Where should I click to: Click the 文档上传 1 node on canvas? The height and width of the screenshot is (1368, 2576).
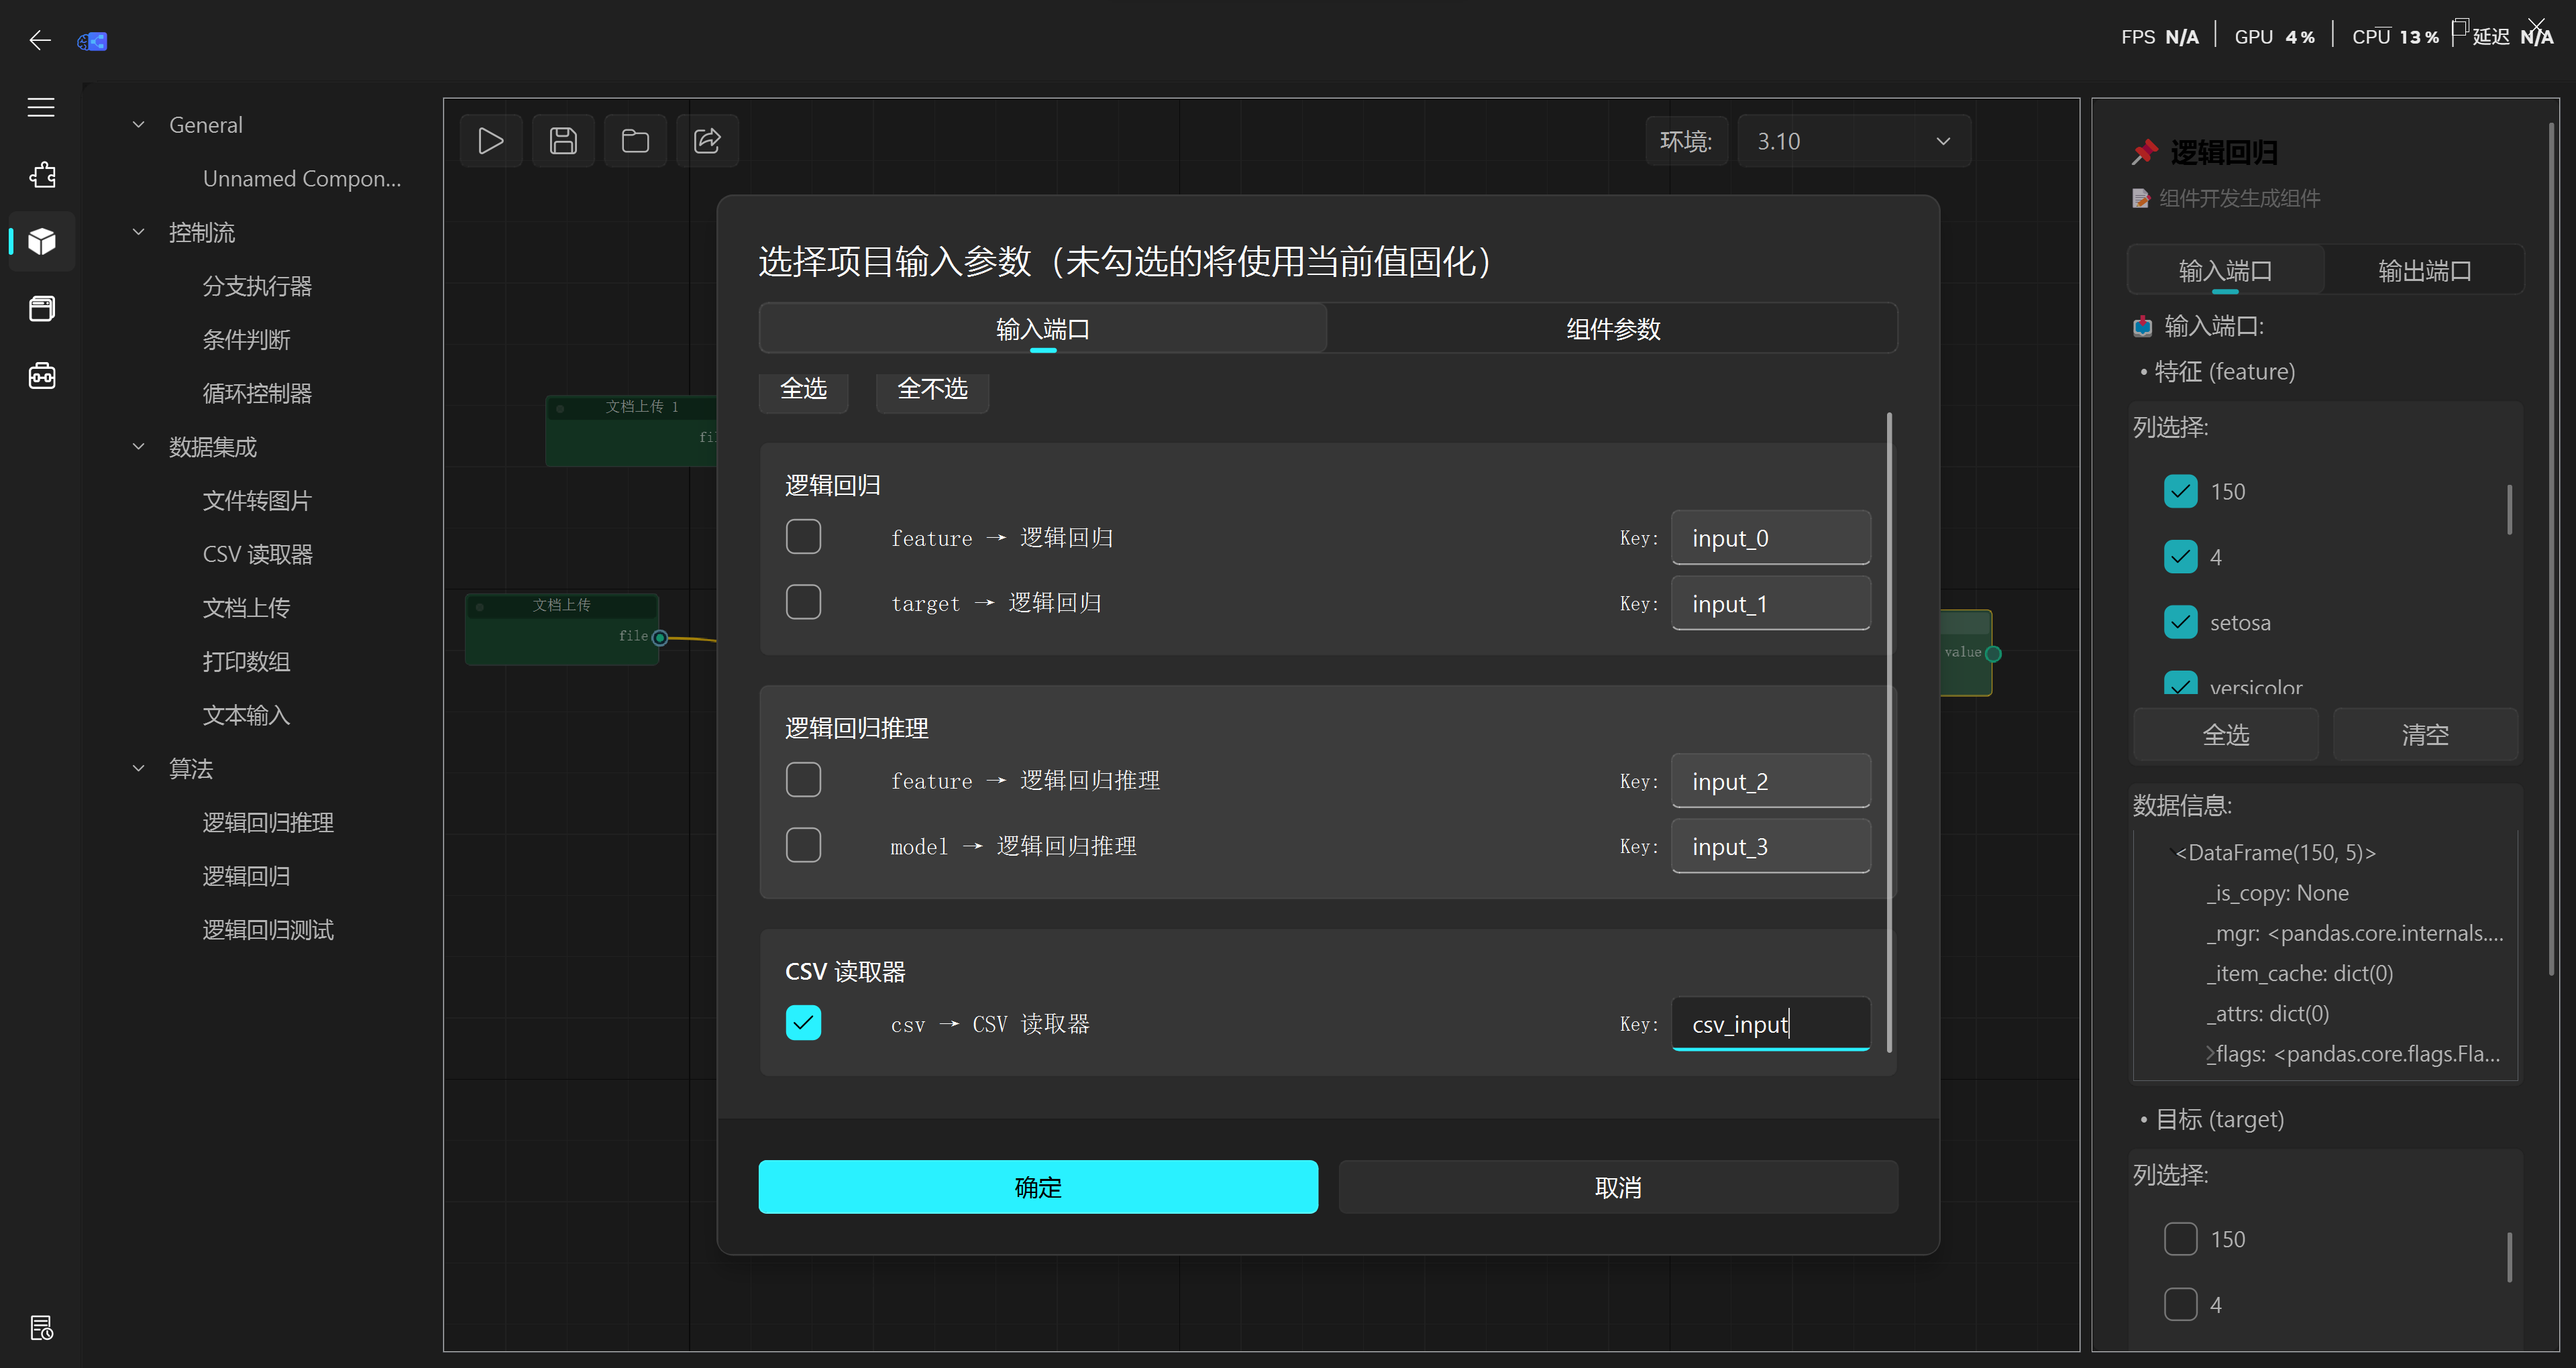[x=631, y=430]
